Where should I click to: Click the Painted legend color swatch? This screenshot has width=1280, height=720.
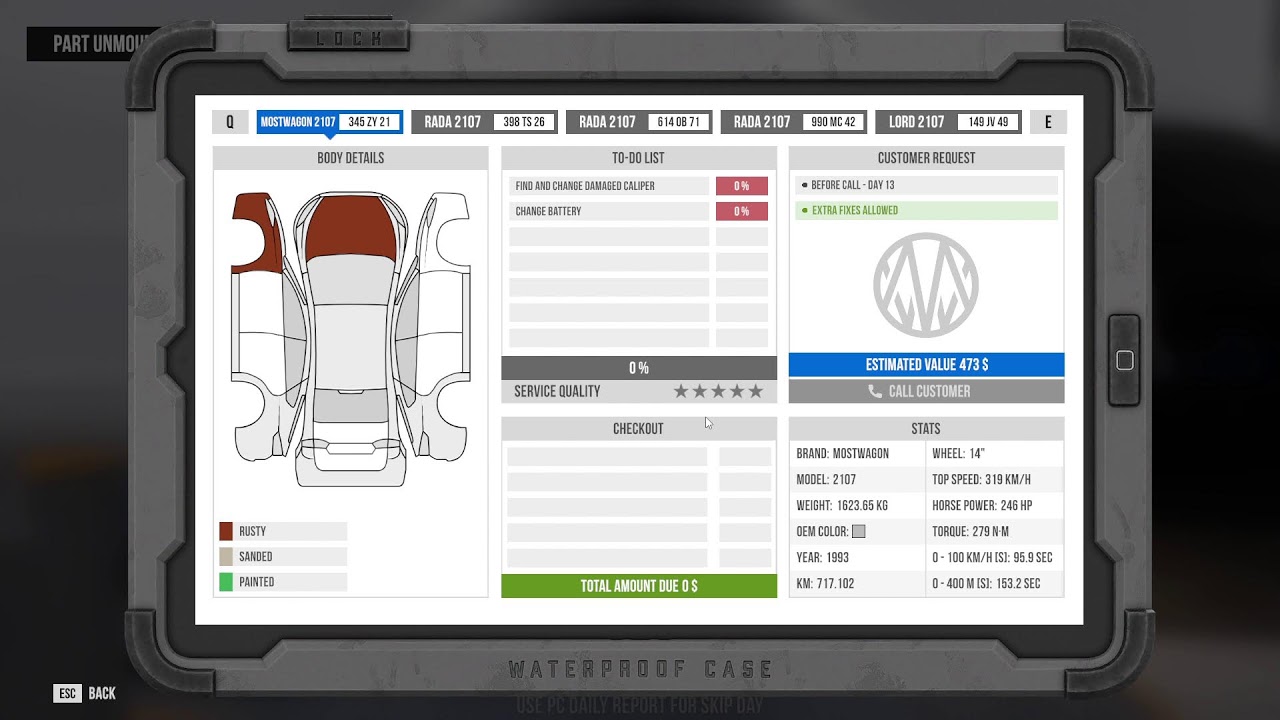[226, 582]
